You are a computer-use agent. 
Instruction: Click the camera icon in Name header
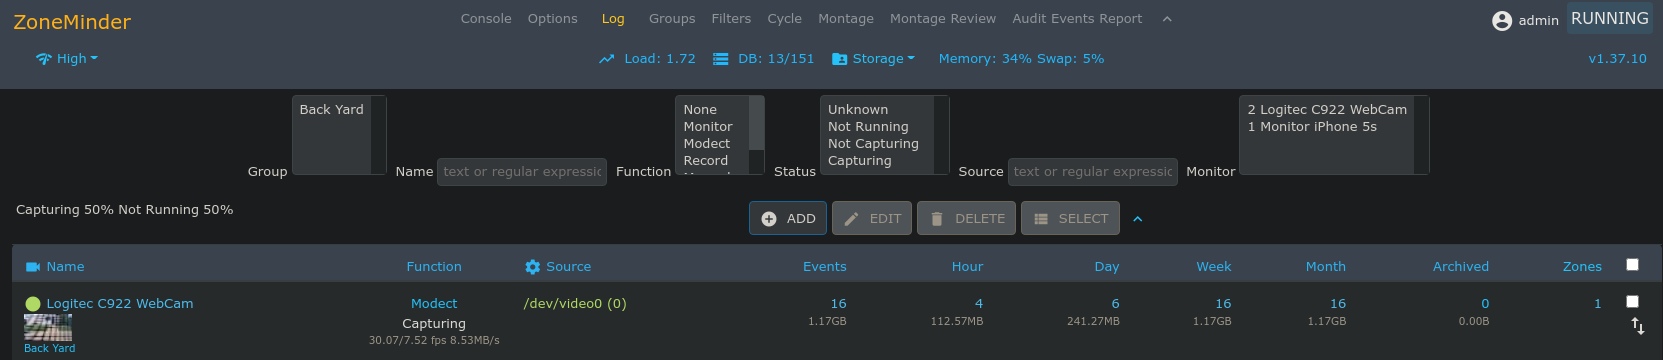click(33, 267)
